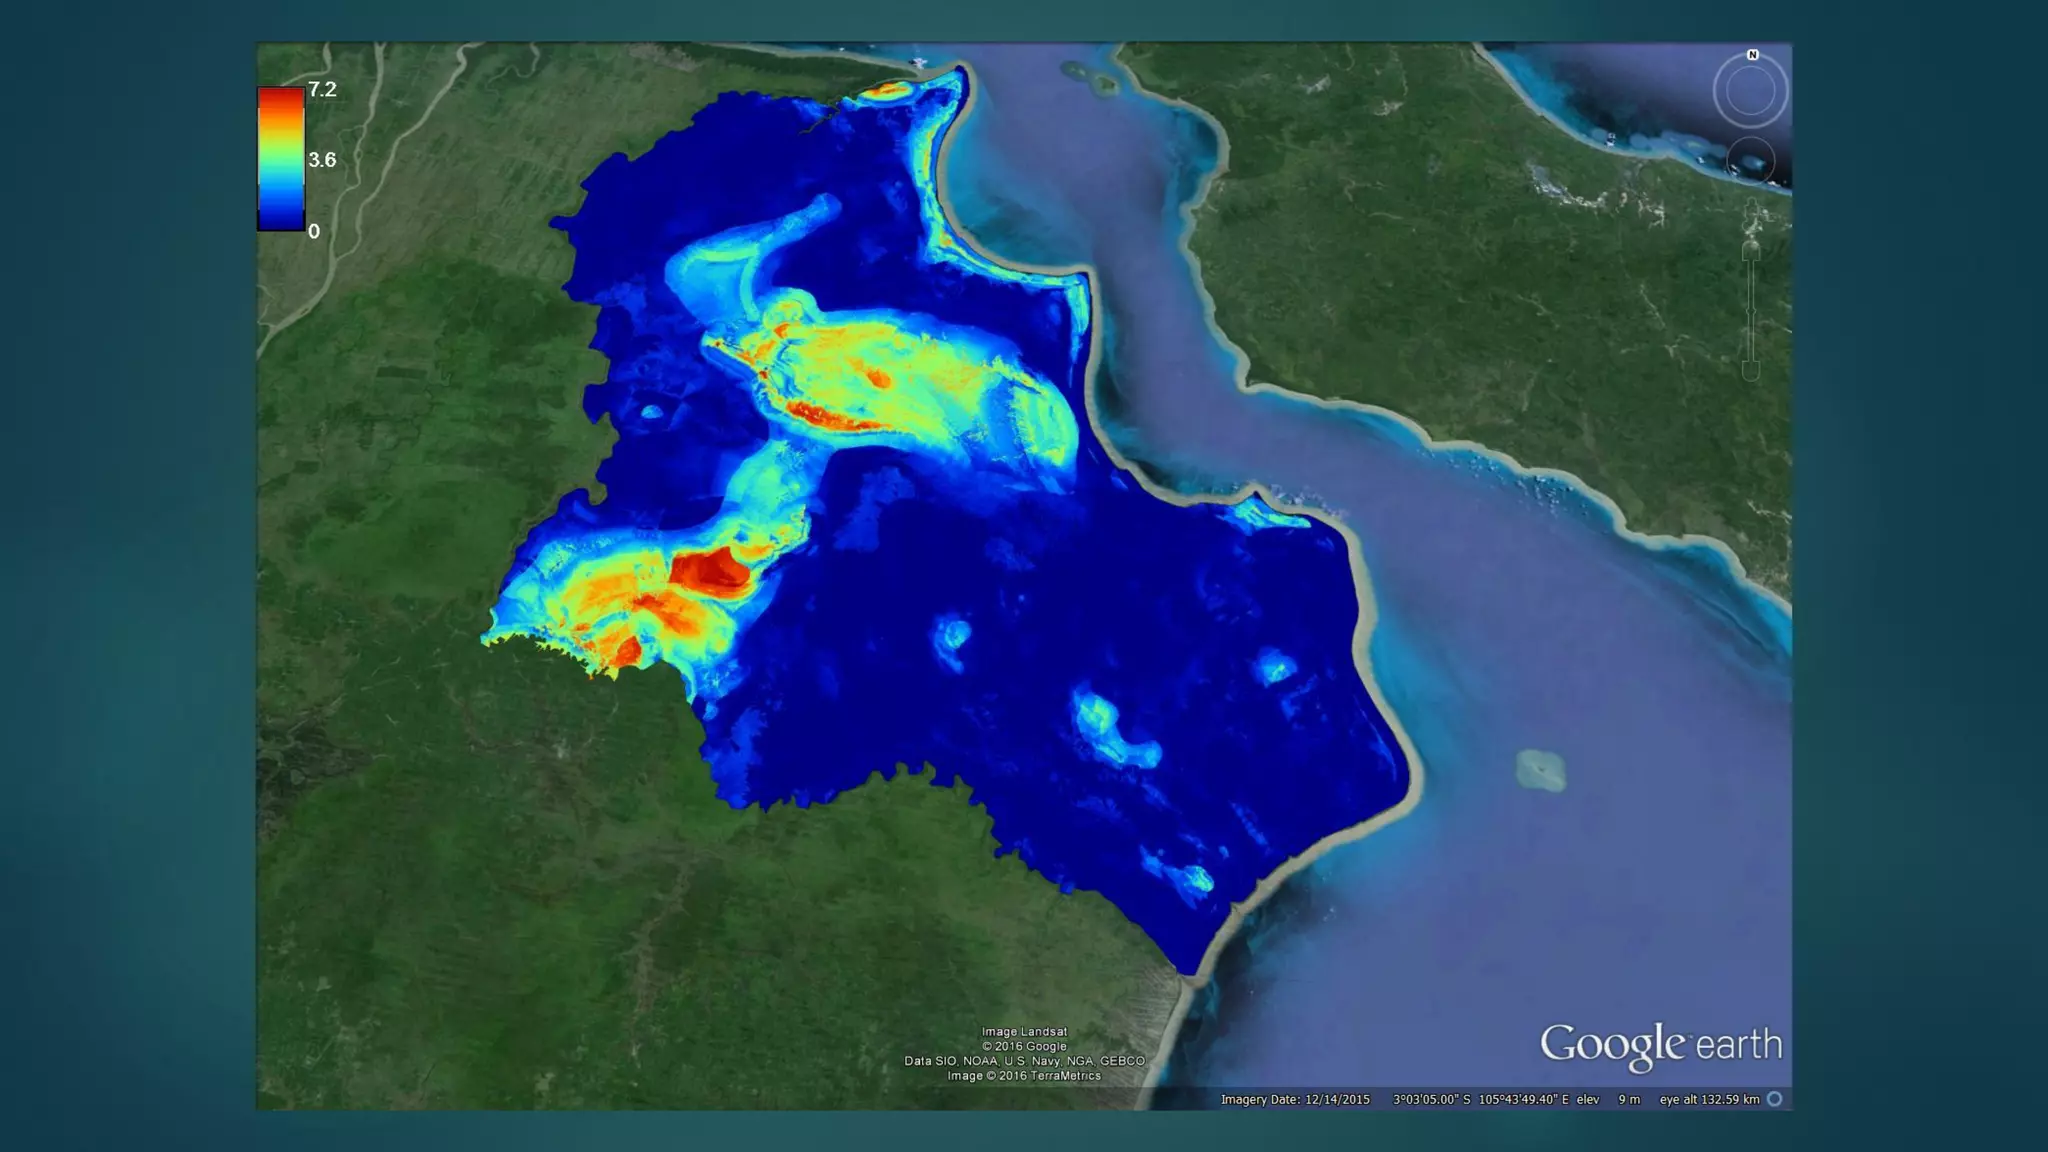Image resolution: width=2048 pixels, height=1152 pixels.
Task: Click the Imagery Date 12/14/2015 label
Action: [1295, 1099]
